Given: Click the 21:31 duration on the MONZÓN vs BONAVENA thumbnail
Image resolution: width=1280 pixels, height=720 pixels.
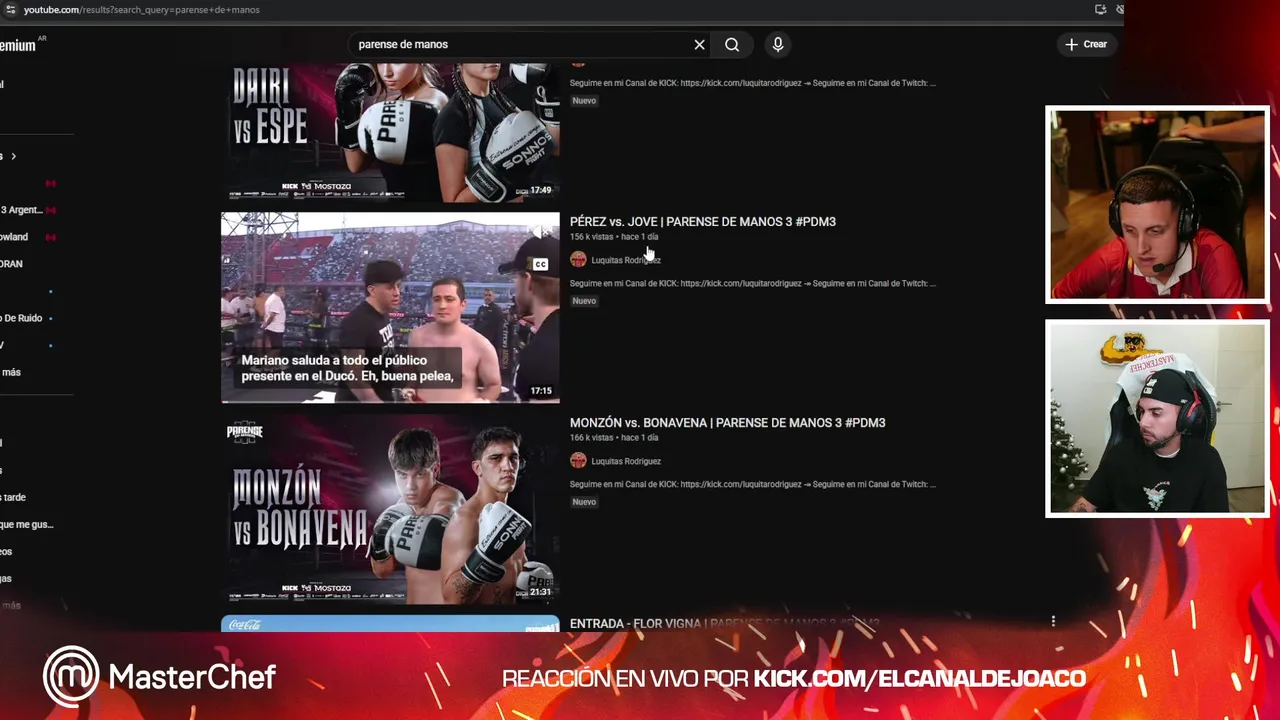Looking at the screenshot, I should [540, 592].
